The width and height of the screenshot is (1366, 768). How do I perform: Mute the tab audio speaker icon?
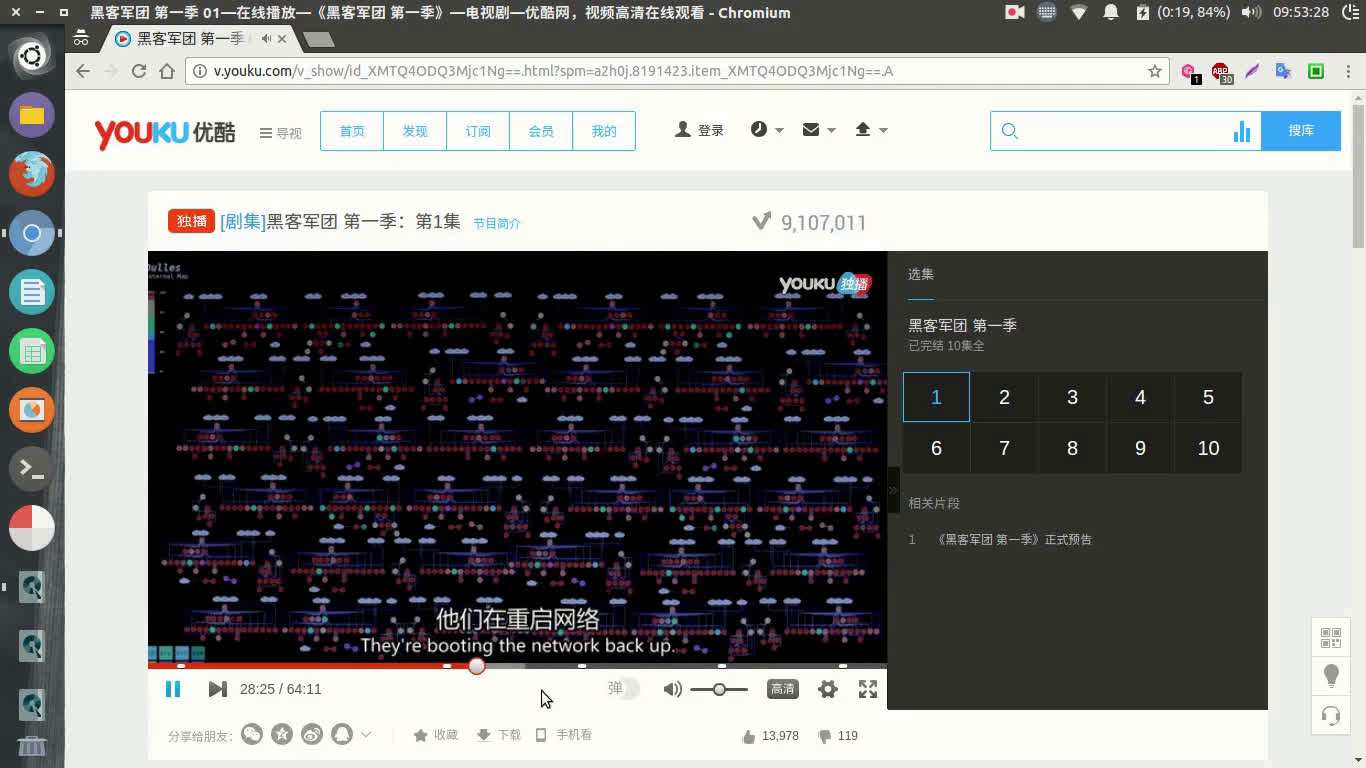tap(266, 39)
